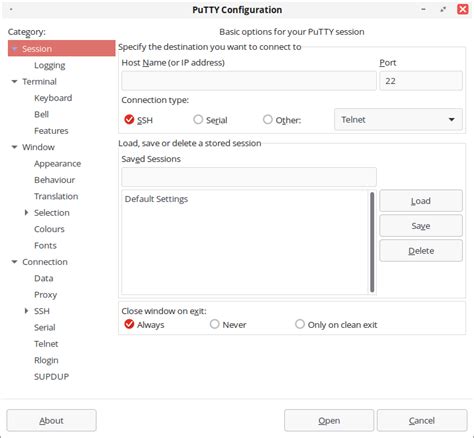
Task: Open the SSH tree item
Action: click(42, 311)
